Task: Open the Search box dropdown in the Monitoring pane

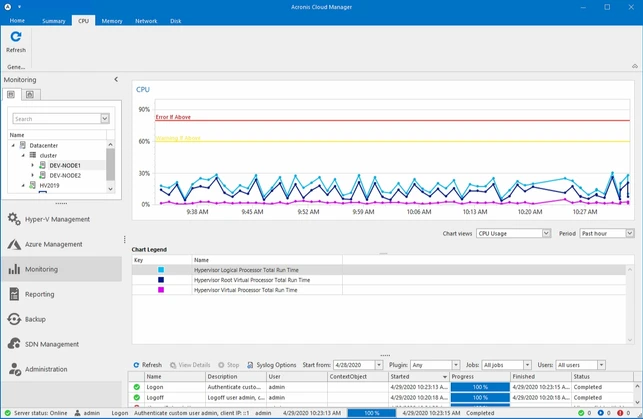Action: tap(105, 119)
